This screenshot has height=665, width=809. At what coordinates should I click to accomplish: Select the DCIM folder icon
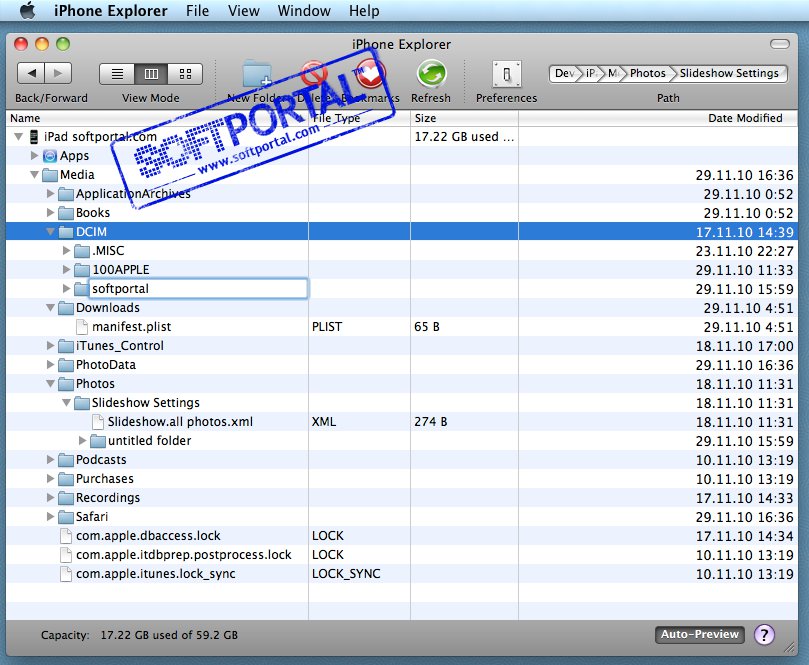pyautogui.click(x=66, y=232)
